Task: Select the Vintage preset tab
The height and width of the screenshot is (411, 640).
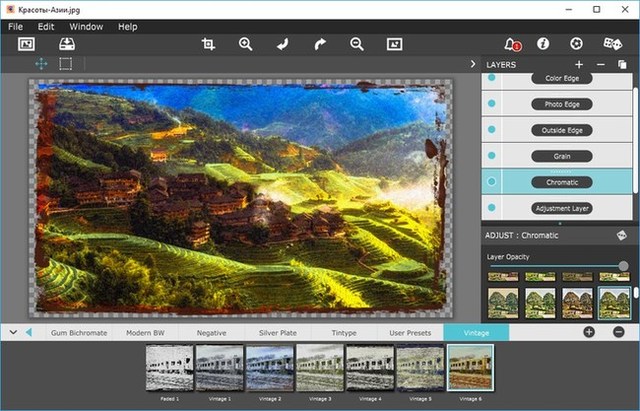Action: click(x=476, y=333)
